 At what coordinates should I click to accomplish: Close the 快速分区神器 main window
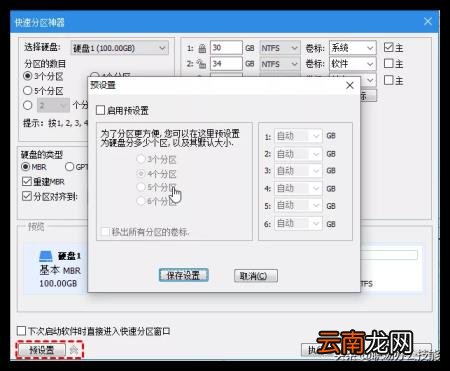[428, 22]
